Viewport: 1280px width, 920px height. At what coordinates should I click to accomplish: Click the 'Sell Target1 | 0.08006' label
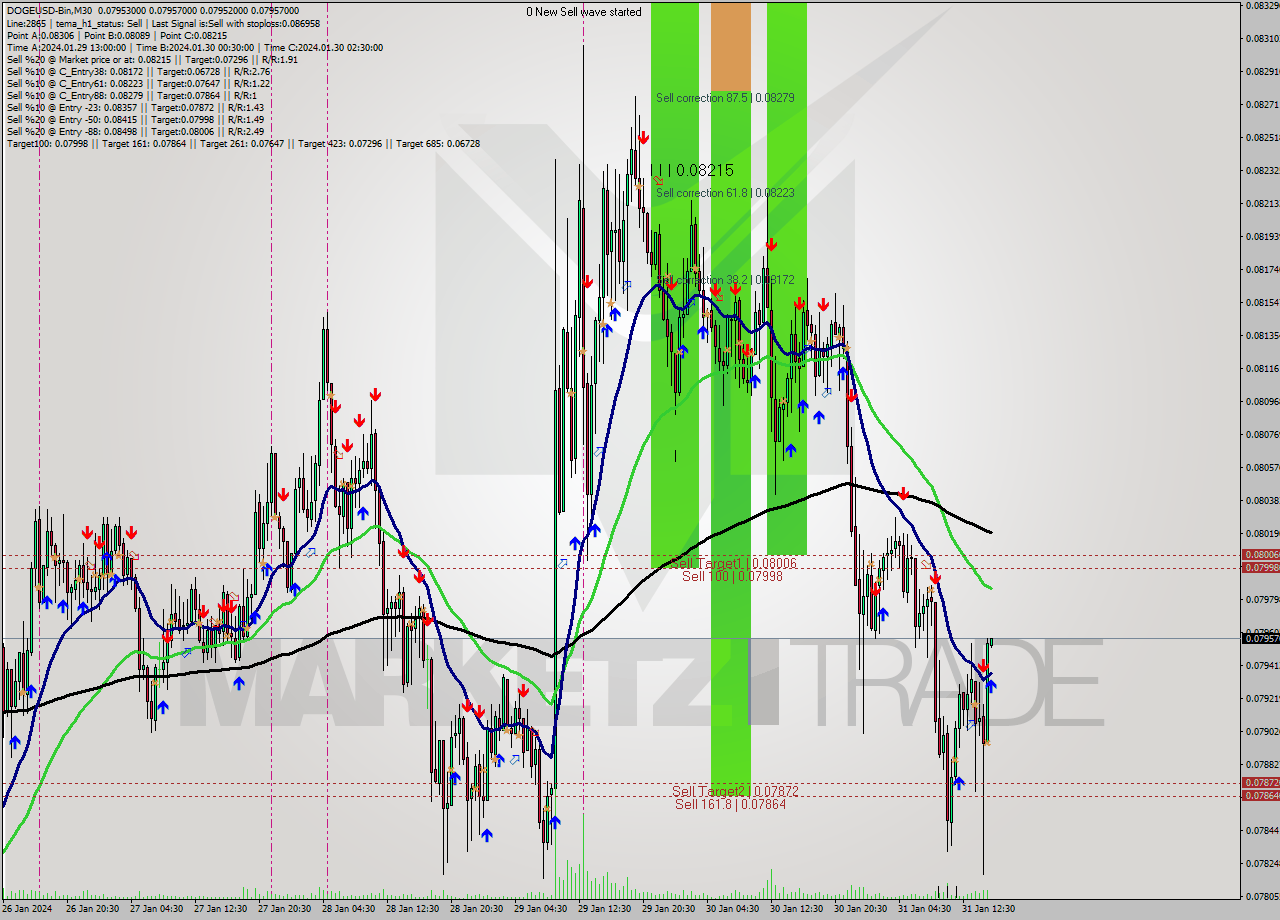click(733, 564)
